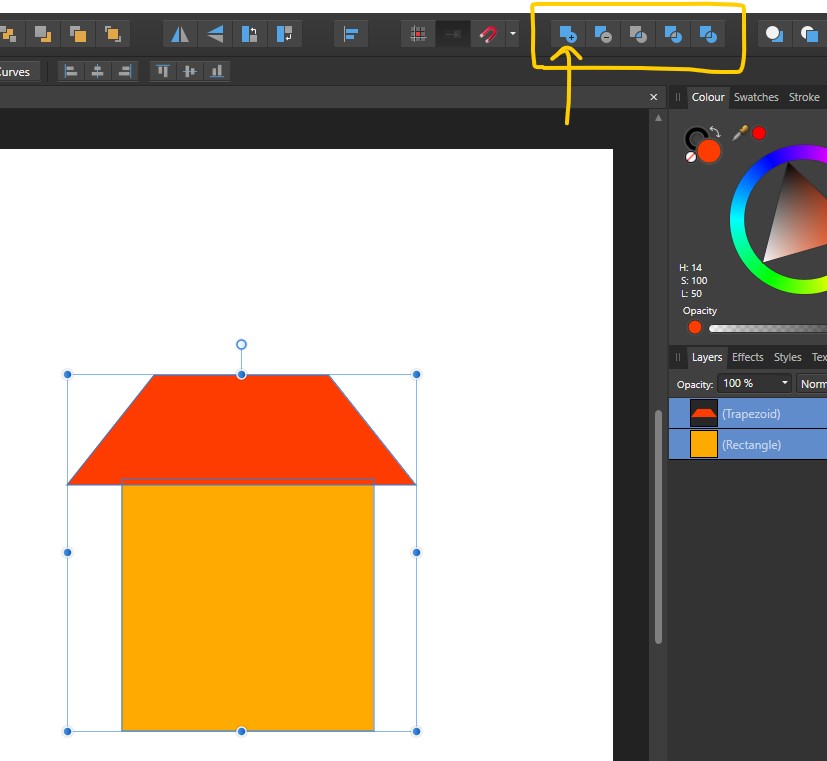Click the rotation handle above the selection

pyautogui.click(x=241, y=344)
